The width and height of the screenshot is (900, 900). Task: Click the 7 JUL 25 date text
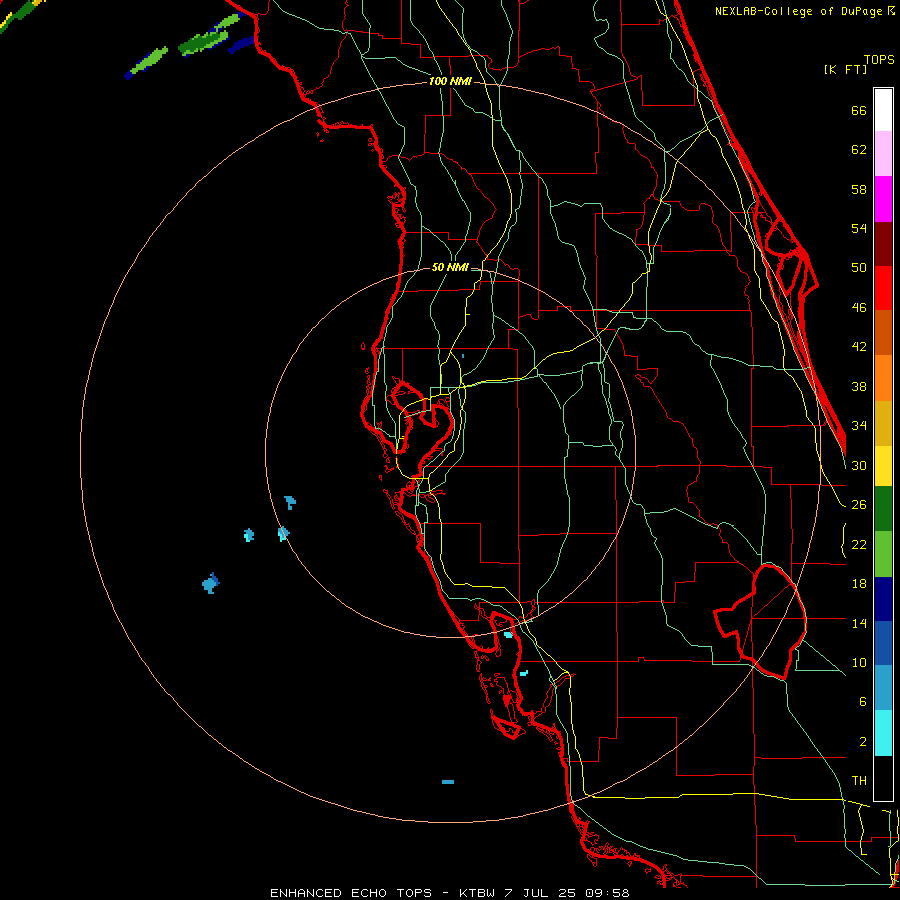542,893
